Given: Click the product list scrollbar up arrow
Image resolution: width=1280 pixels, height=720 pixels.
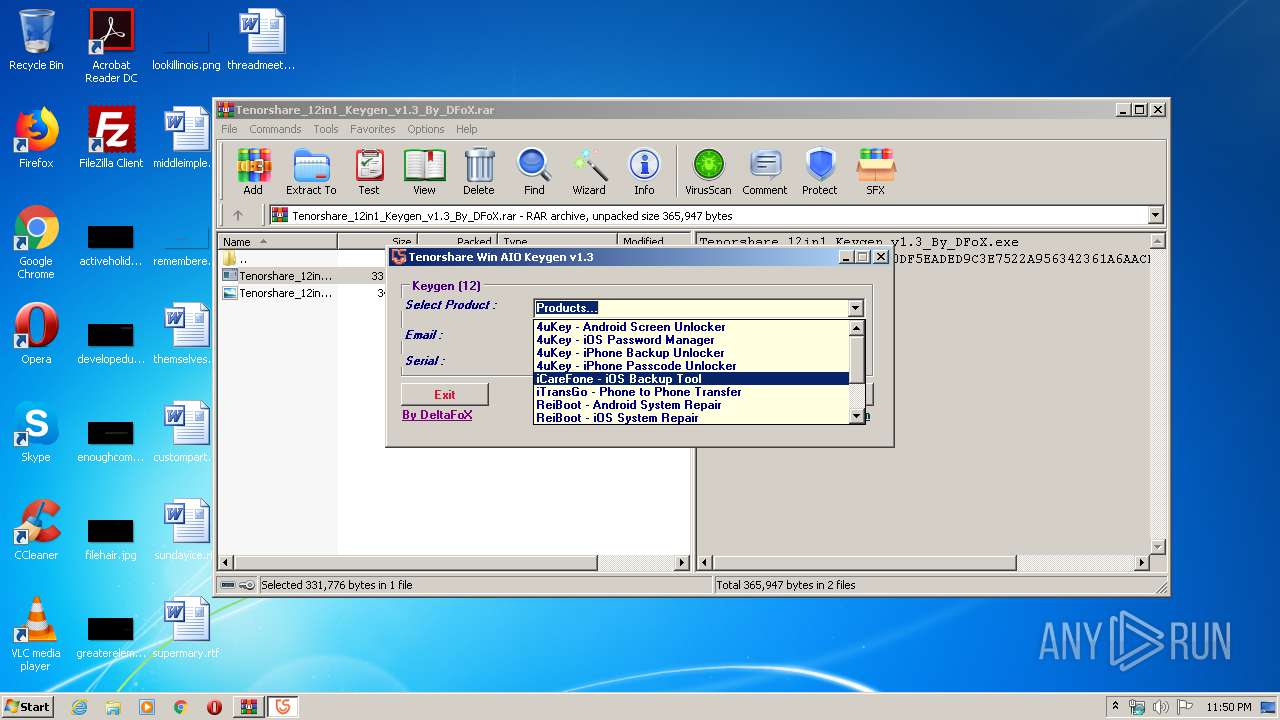Looking at the screenshot, I should 856,328.
